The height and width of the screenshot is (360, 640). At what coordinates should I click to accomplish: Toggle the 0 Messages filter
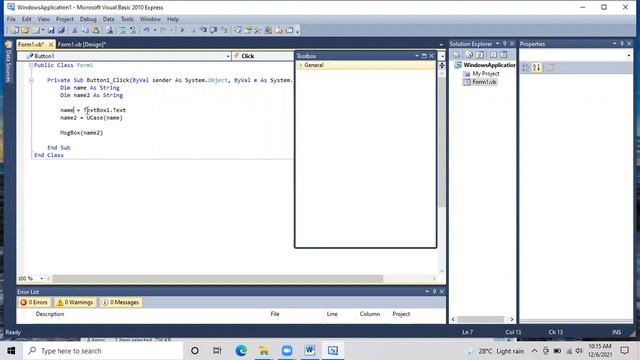[x=120, y=302]
